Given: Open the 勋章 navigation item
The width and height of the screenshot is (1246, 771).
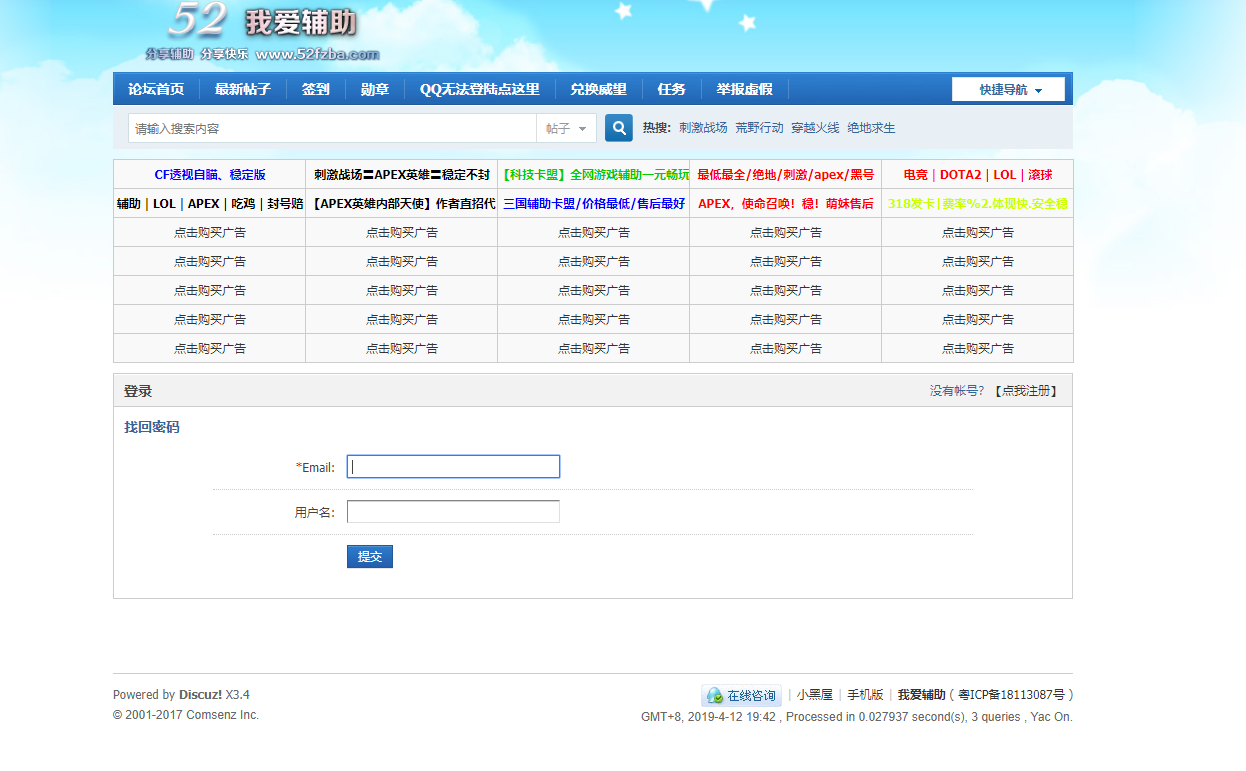Looking at the screenshot, I should point(375,89).
